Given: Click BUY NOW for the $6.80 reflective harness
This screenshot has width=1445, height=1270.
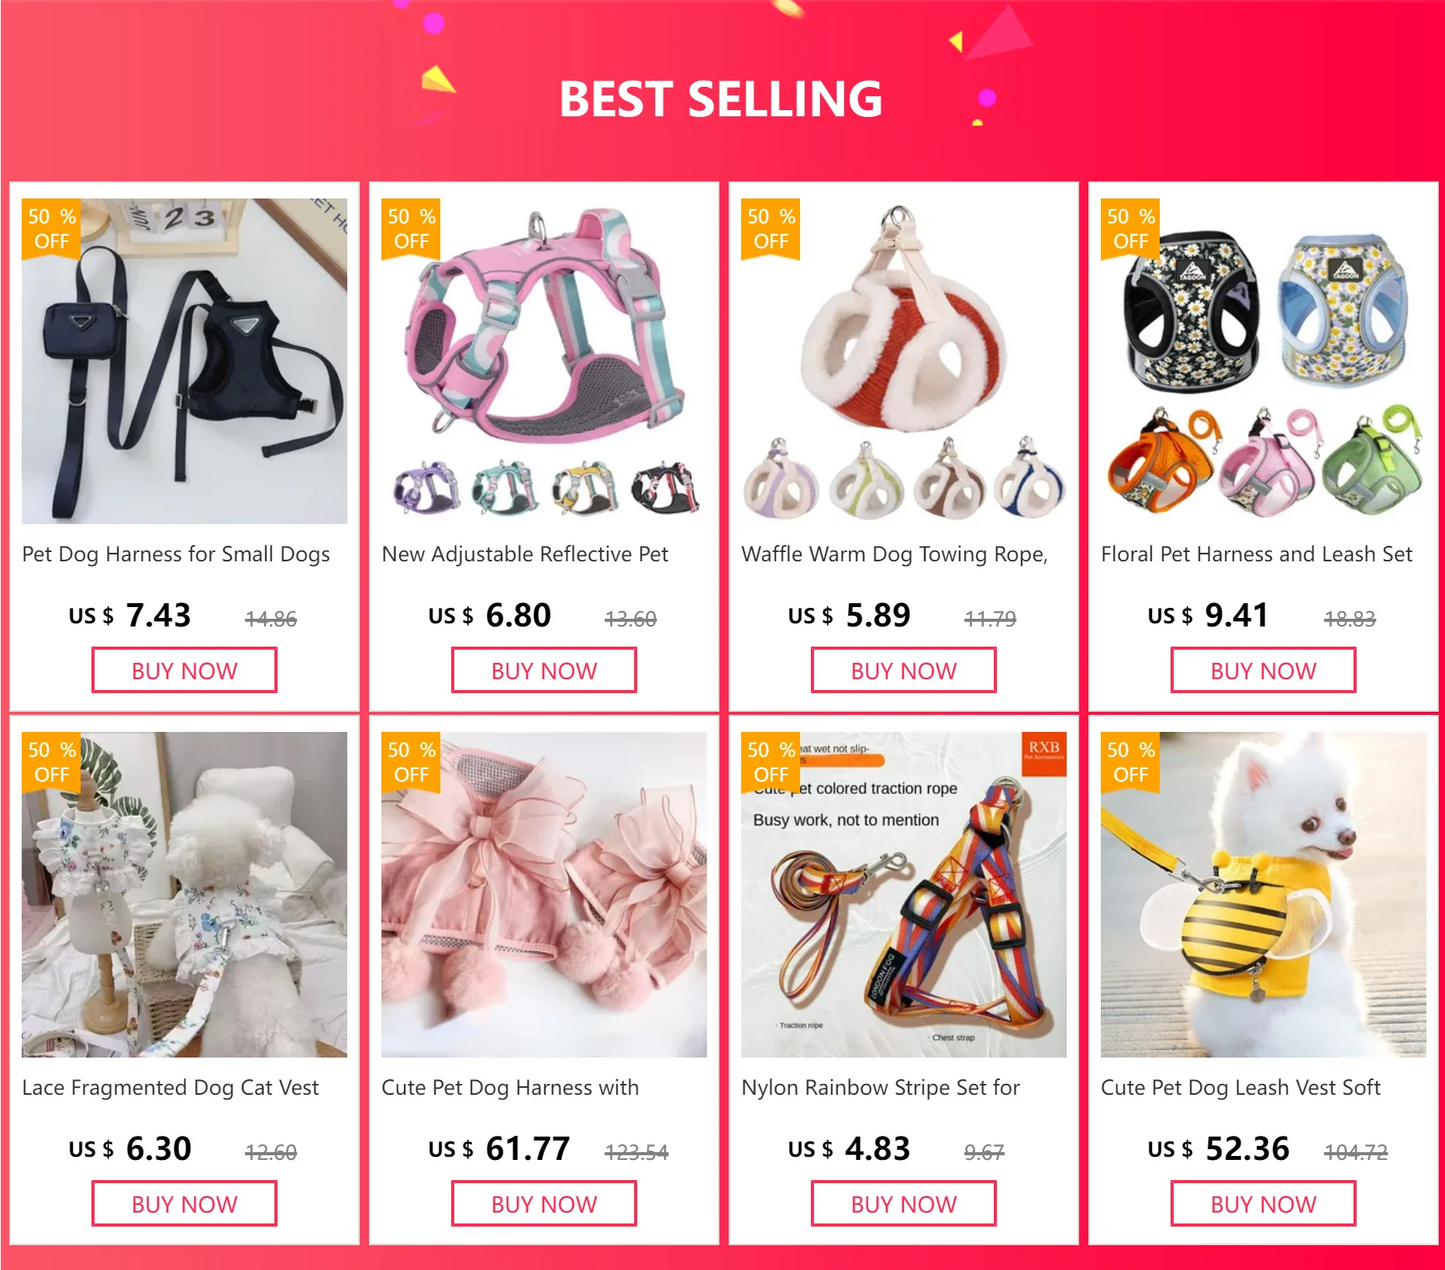Looking at the screenshot, I should pos(544,670).
